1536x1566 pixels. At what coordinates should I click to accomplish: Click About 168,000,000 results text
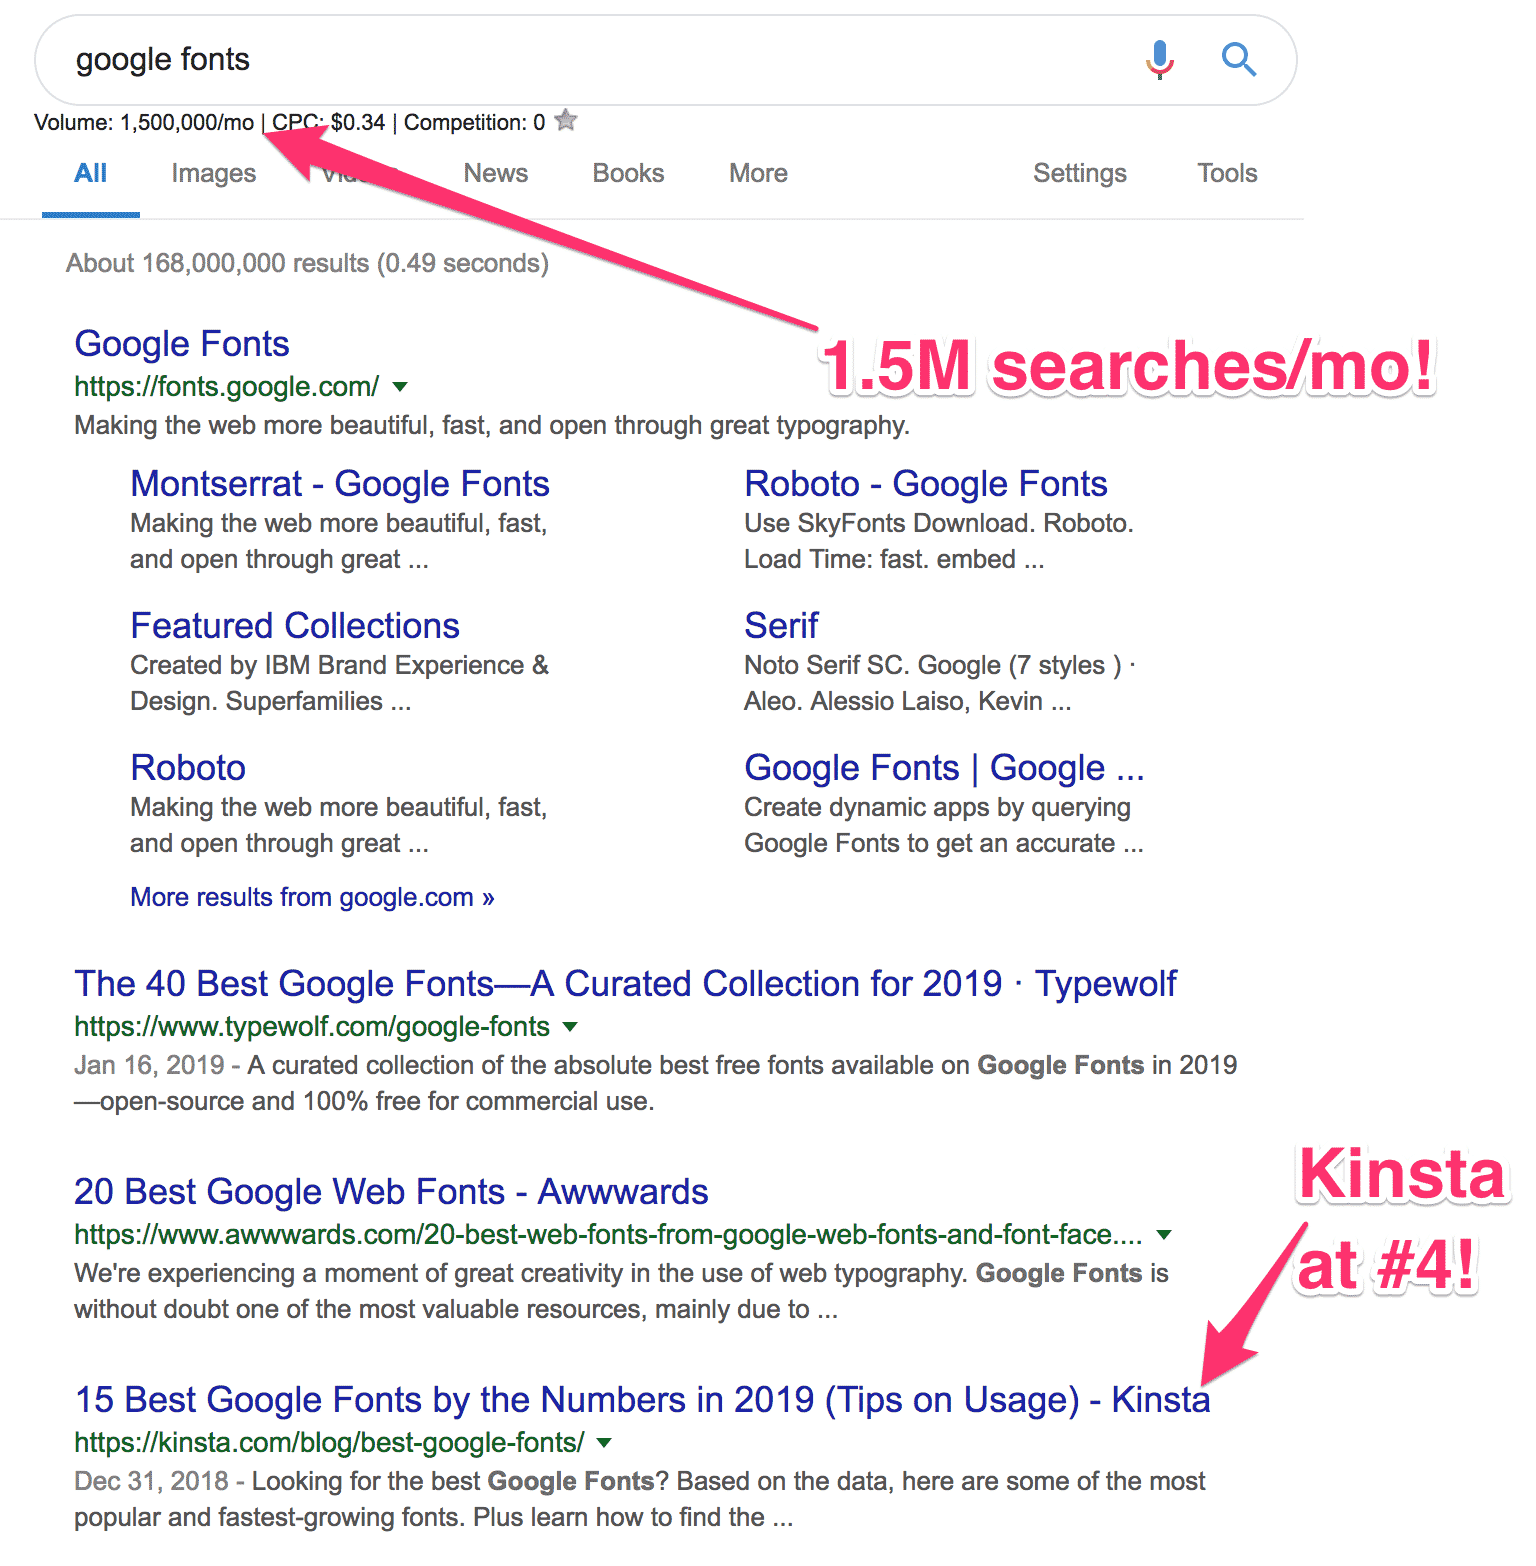point(307,263)
